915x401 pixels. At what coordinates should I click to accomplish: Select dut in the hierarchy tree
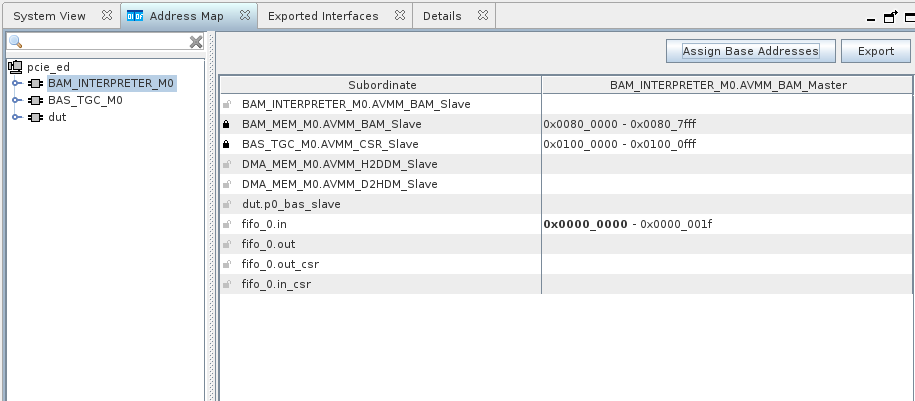coord(57,117)
